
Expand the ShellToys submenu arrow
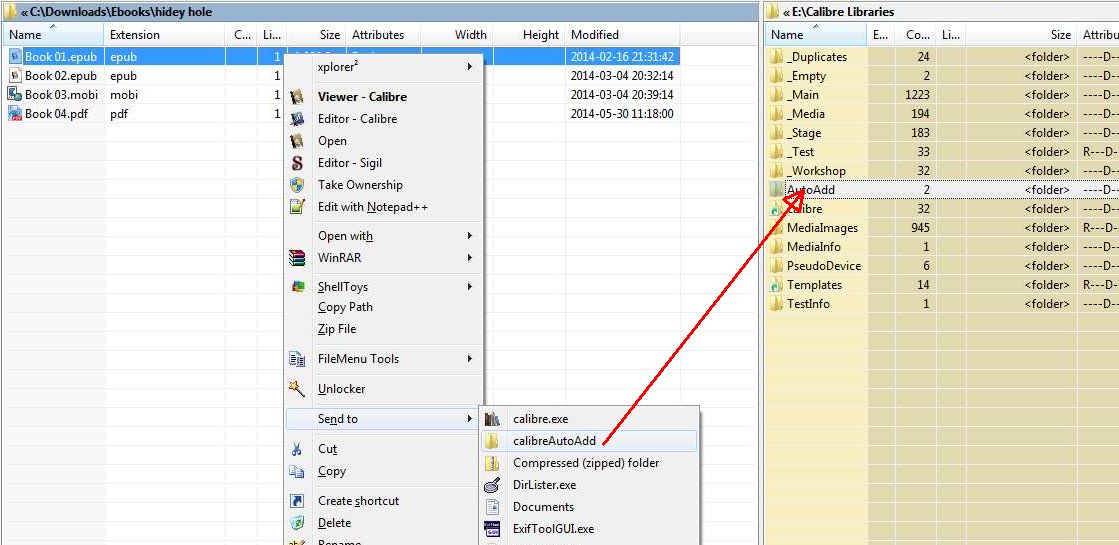coord(470,287)
